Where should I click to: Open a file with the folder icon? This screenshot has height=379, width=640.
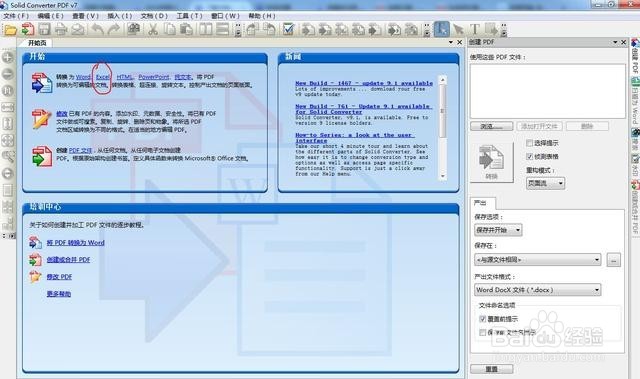click(x=10, y=30)
